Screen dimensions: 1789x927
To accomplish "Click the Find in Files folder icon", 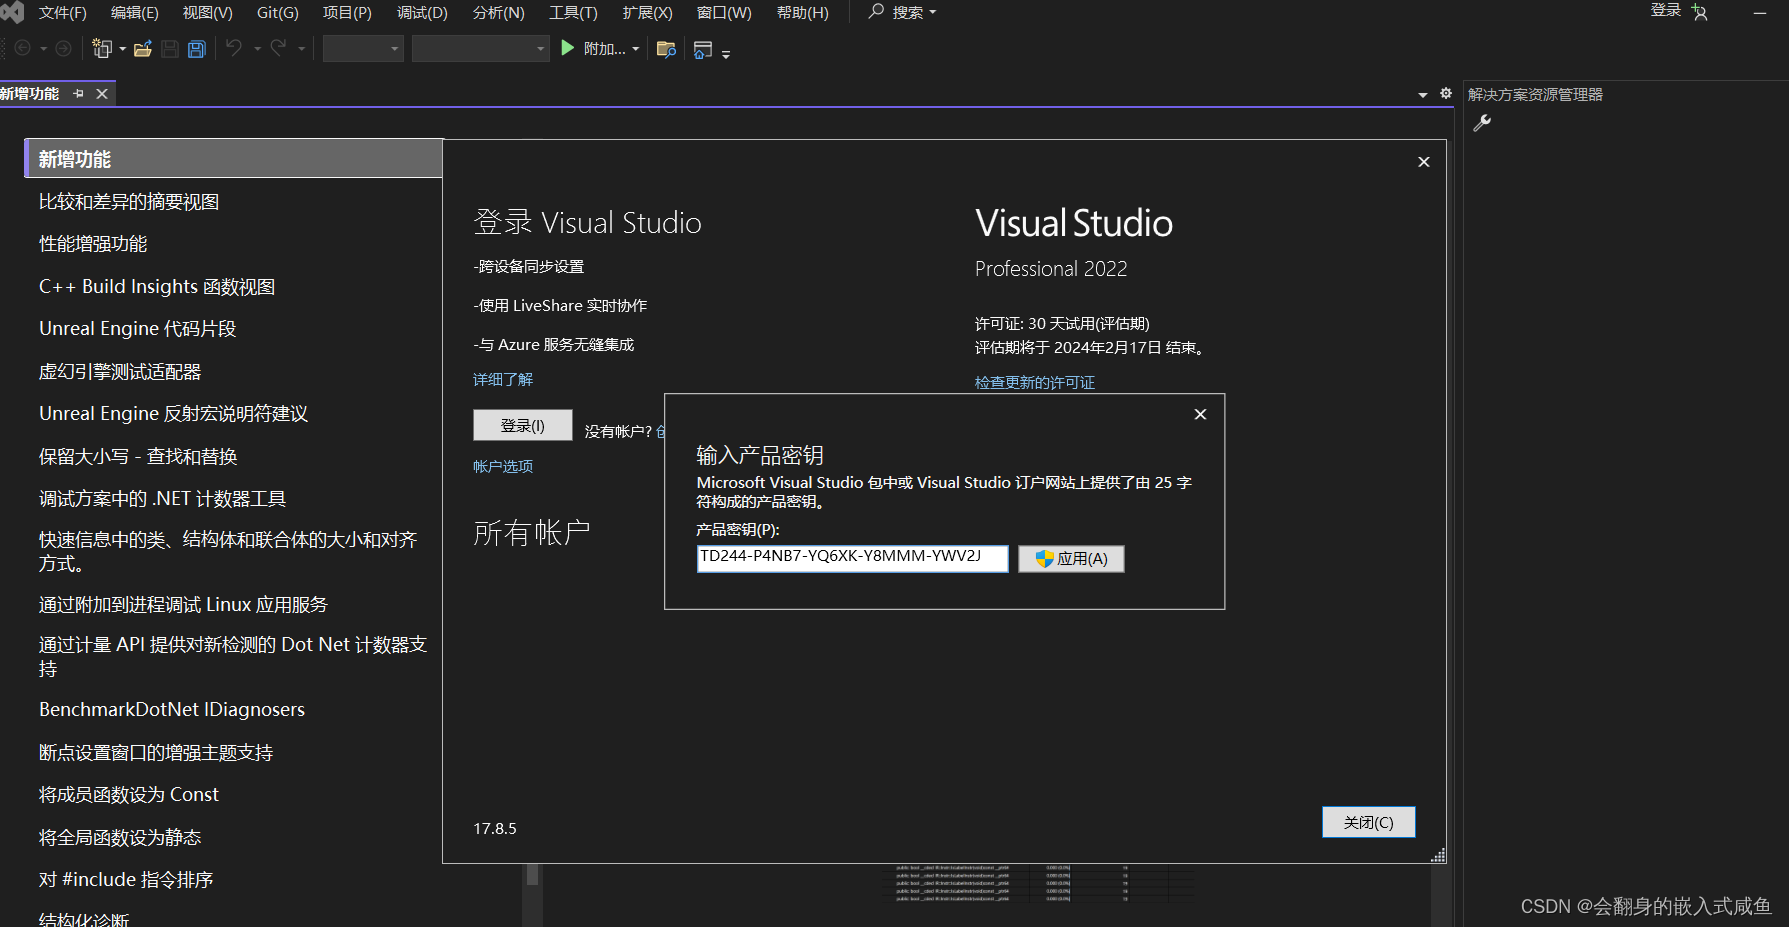I will coord(666,49).
